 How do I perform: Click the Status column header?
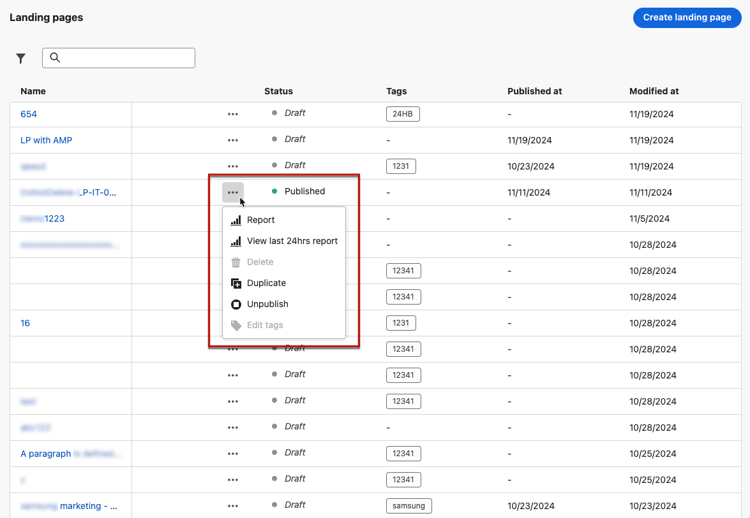point(278,91)
